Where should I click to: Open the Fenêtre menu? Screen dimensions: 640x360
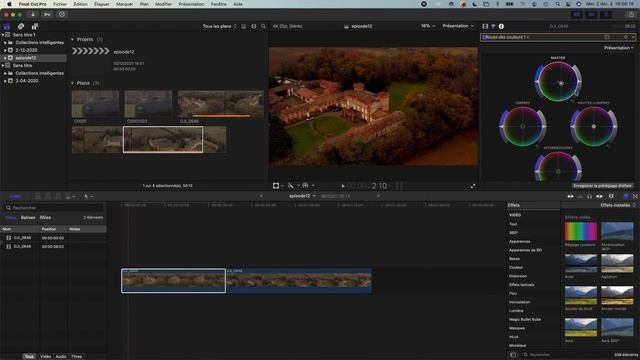coord(218,4)
